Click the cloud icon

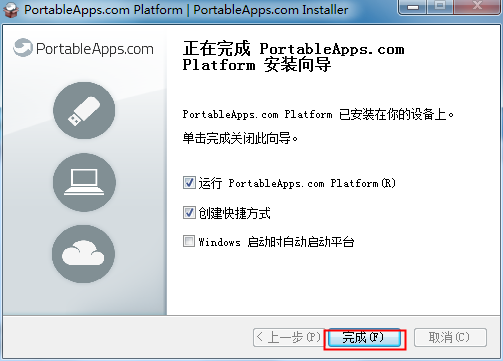pyautogui.click(x=83, y=254)
